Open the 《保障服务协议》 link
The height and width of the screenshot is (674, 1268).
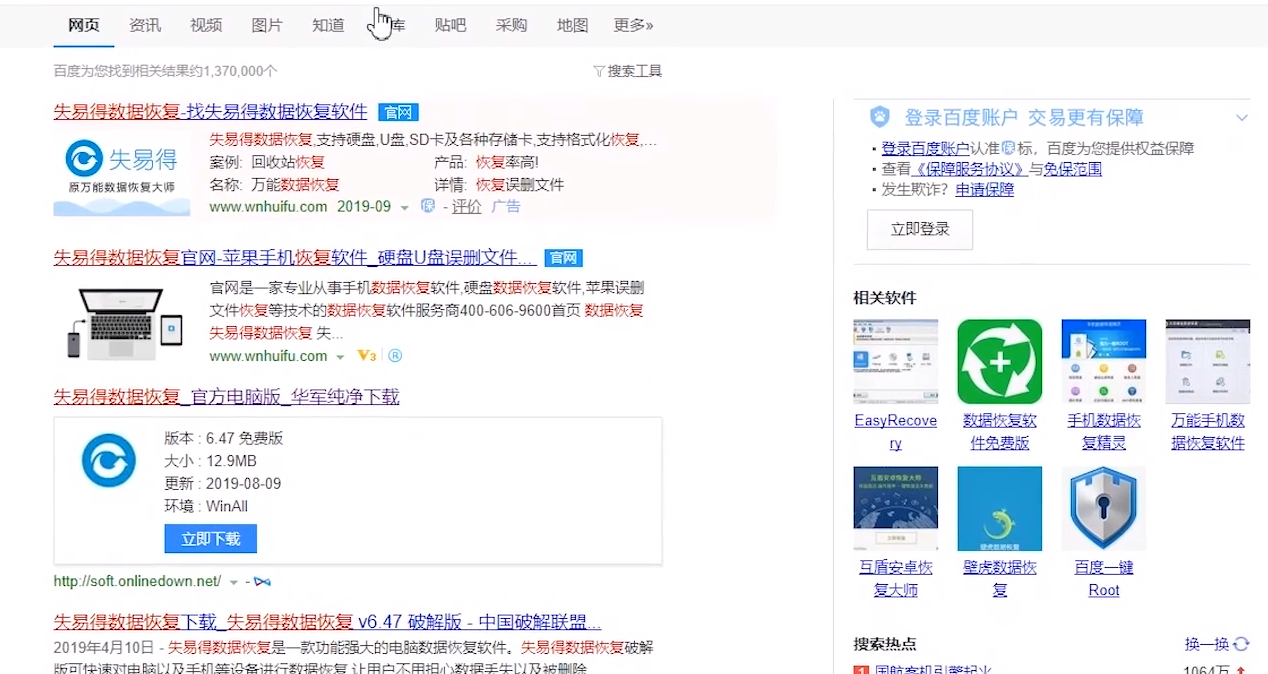pos(970,169)
